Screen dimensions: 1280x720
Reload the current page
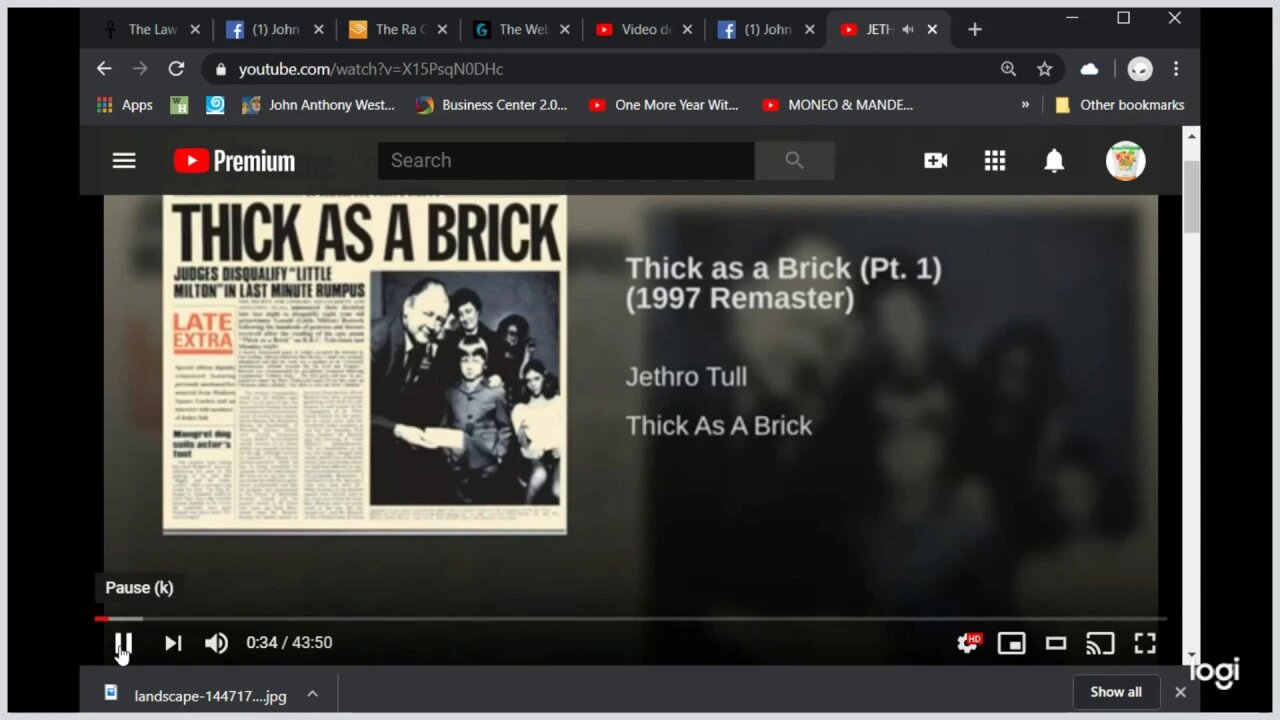(x=176, y=69)
